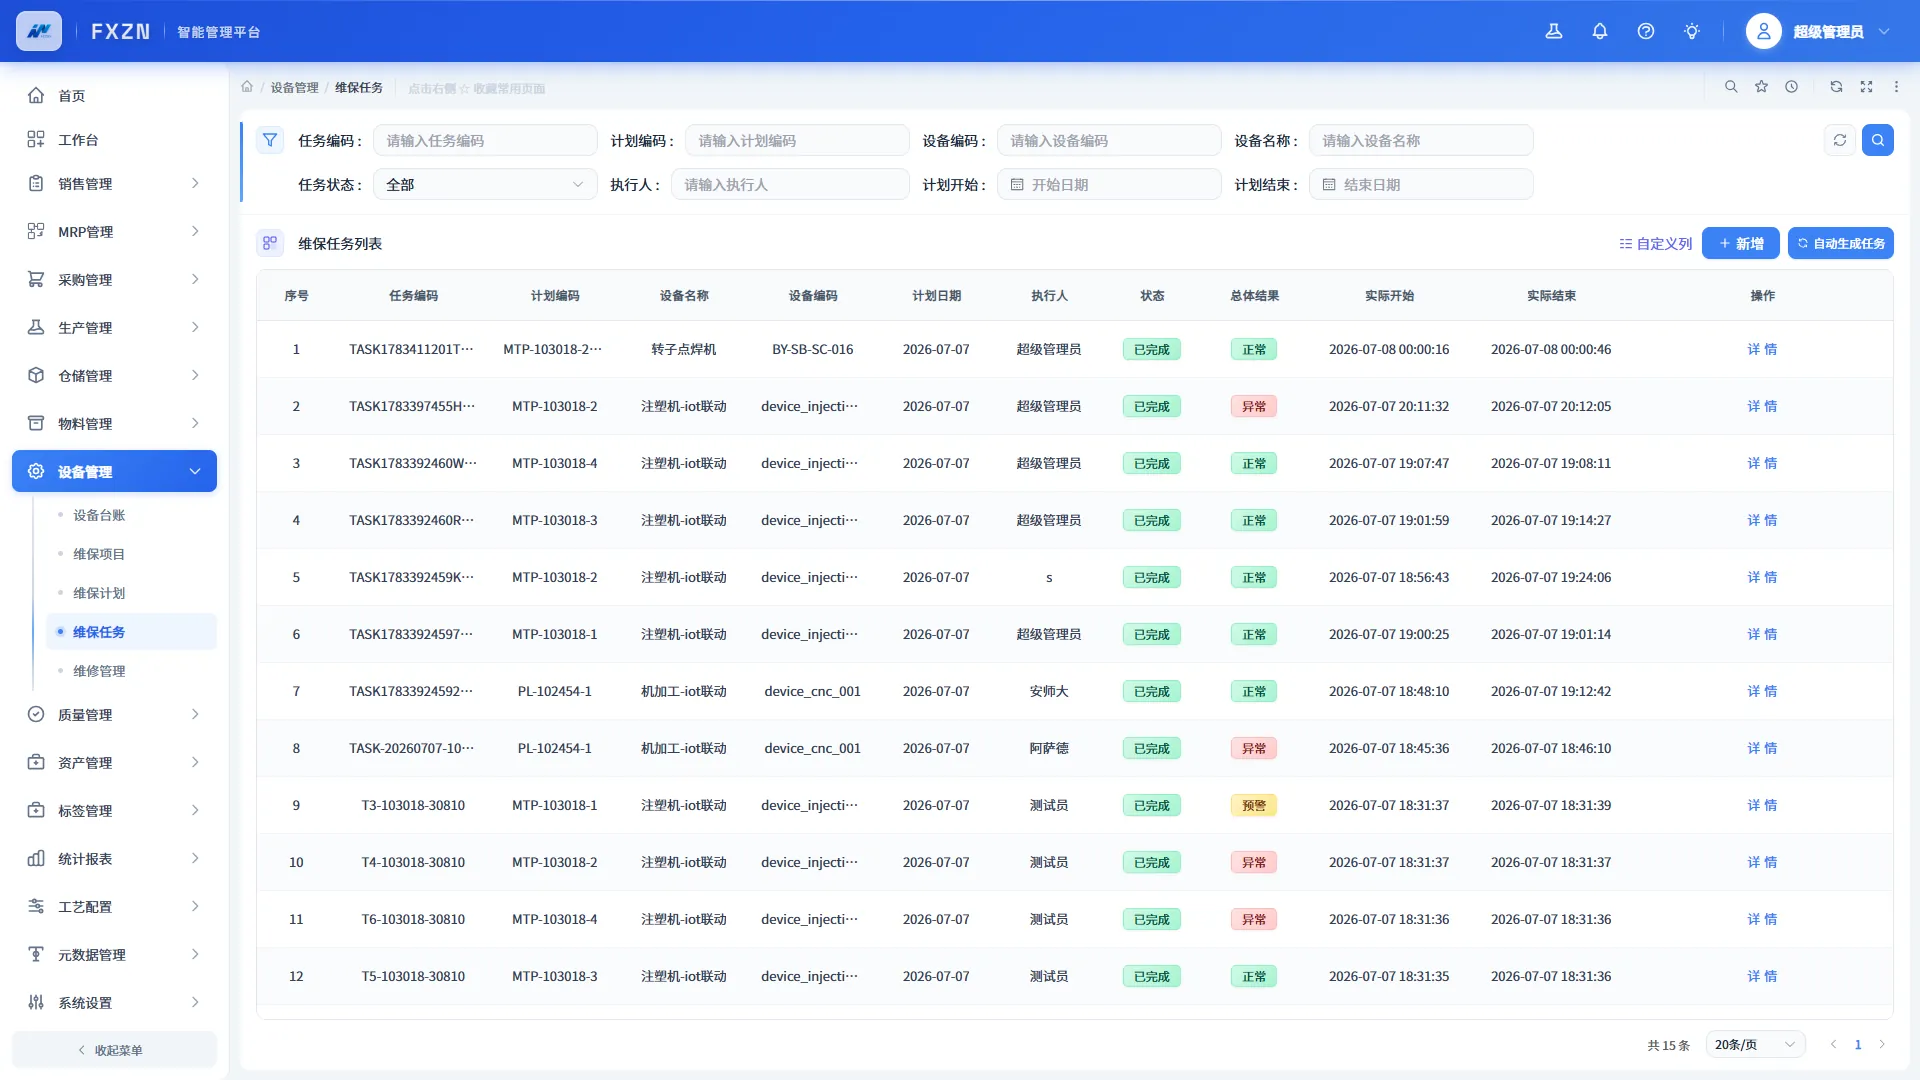The height and width of the screenshot is (1080, 1920).
Task: Click the home icon in breadcrumb
Action: (247, 87)
